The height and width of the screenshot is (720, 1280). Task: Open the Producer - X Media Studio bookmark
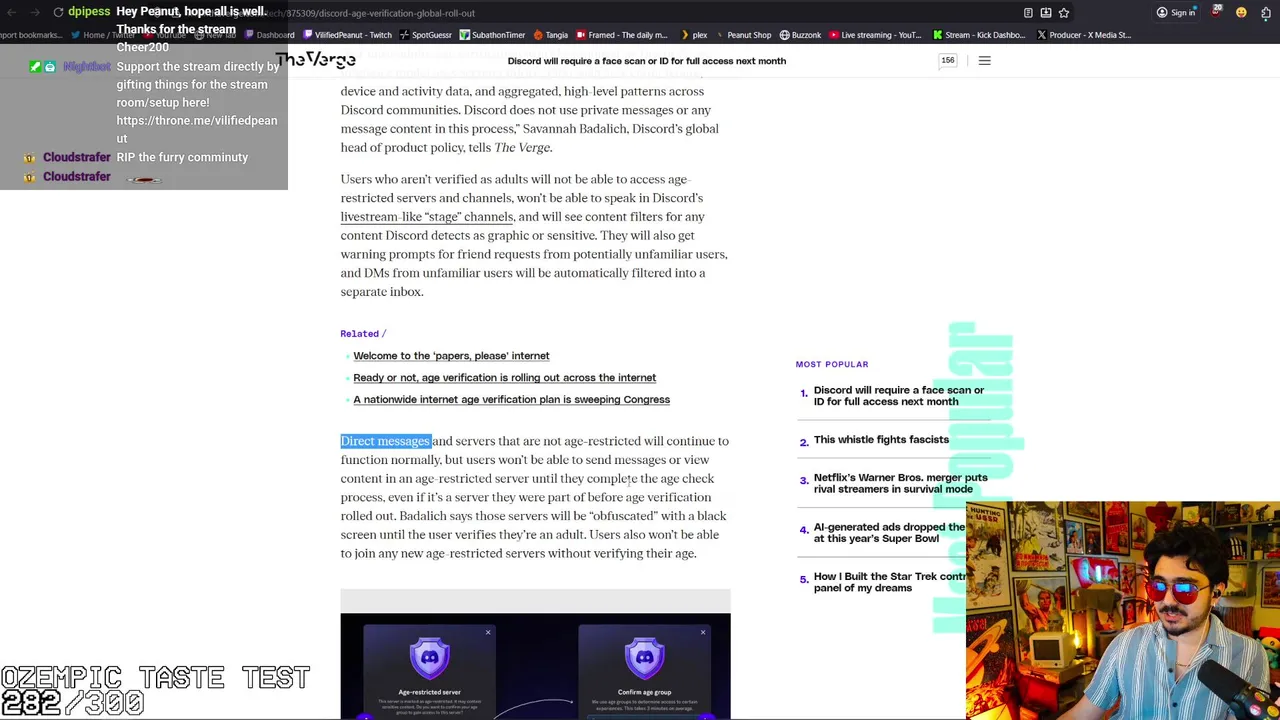1084,35
